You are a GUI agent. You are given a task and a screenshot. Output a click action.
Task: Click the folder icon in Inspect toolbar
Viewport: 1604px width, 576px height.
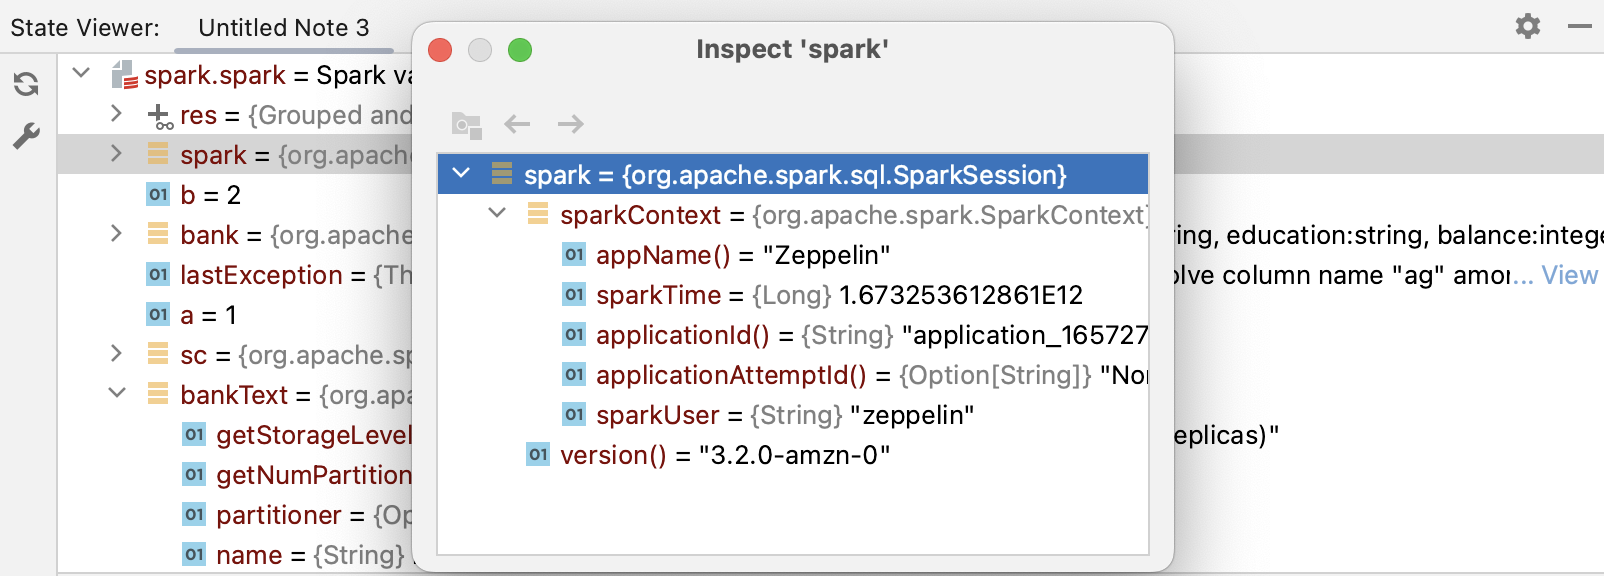pos(466,125)
